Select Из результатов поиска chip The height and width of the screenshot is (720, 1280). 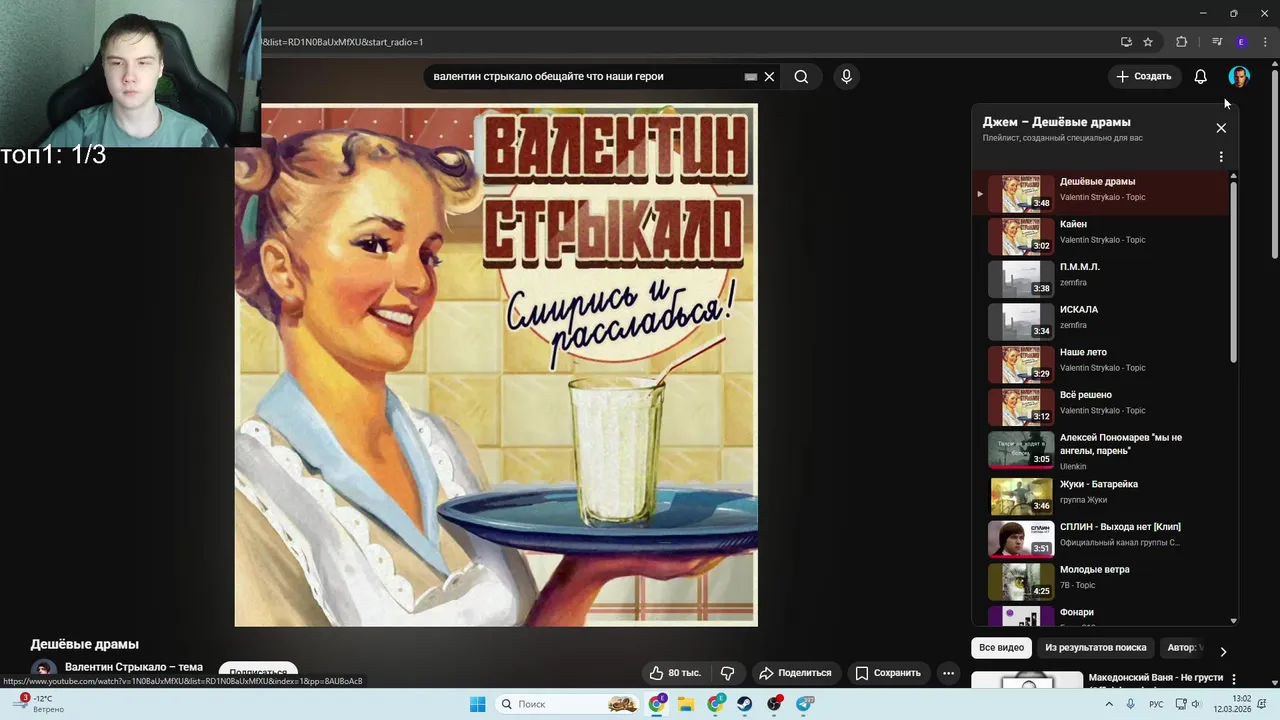click(x=1096, y=648)
